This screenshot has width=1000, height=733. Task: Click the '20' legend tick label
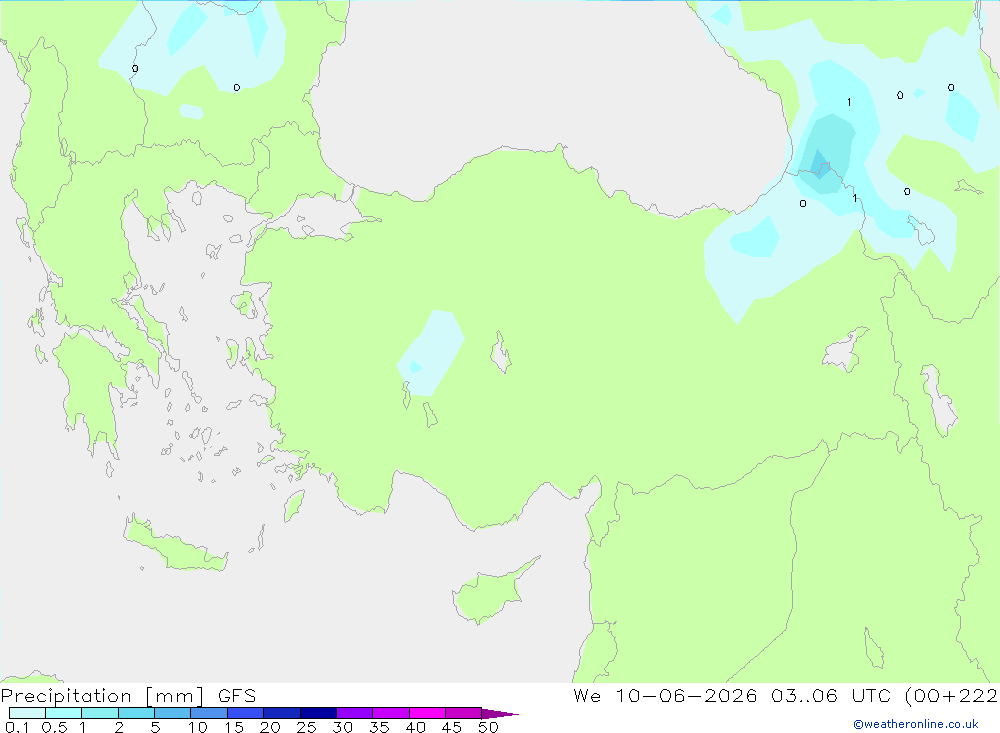(x=270, y=727)
